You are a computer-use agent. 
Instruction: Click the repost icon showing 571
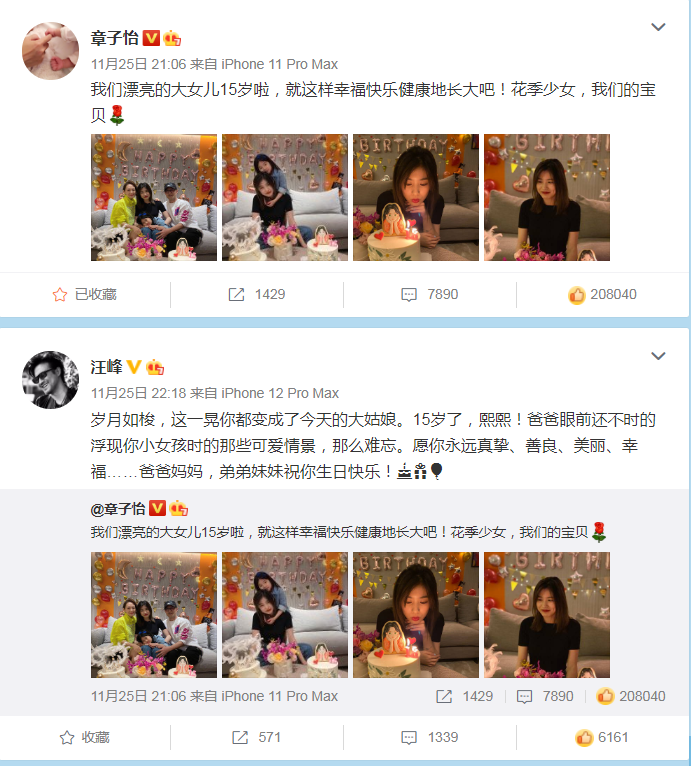[x=240, y=737]
